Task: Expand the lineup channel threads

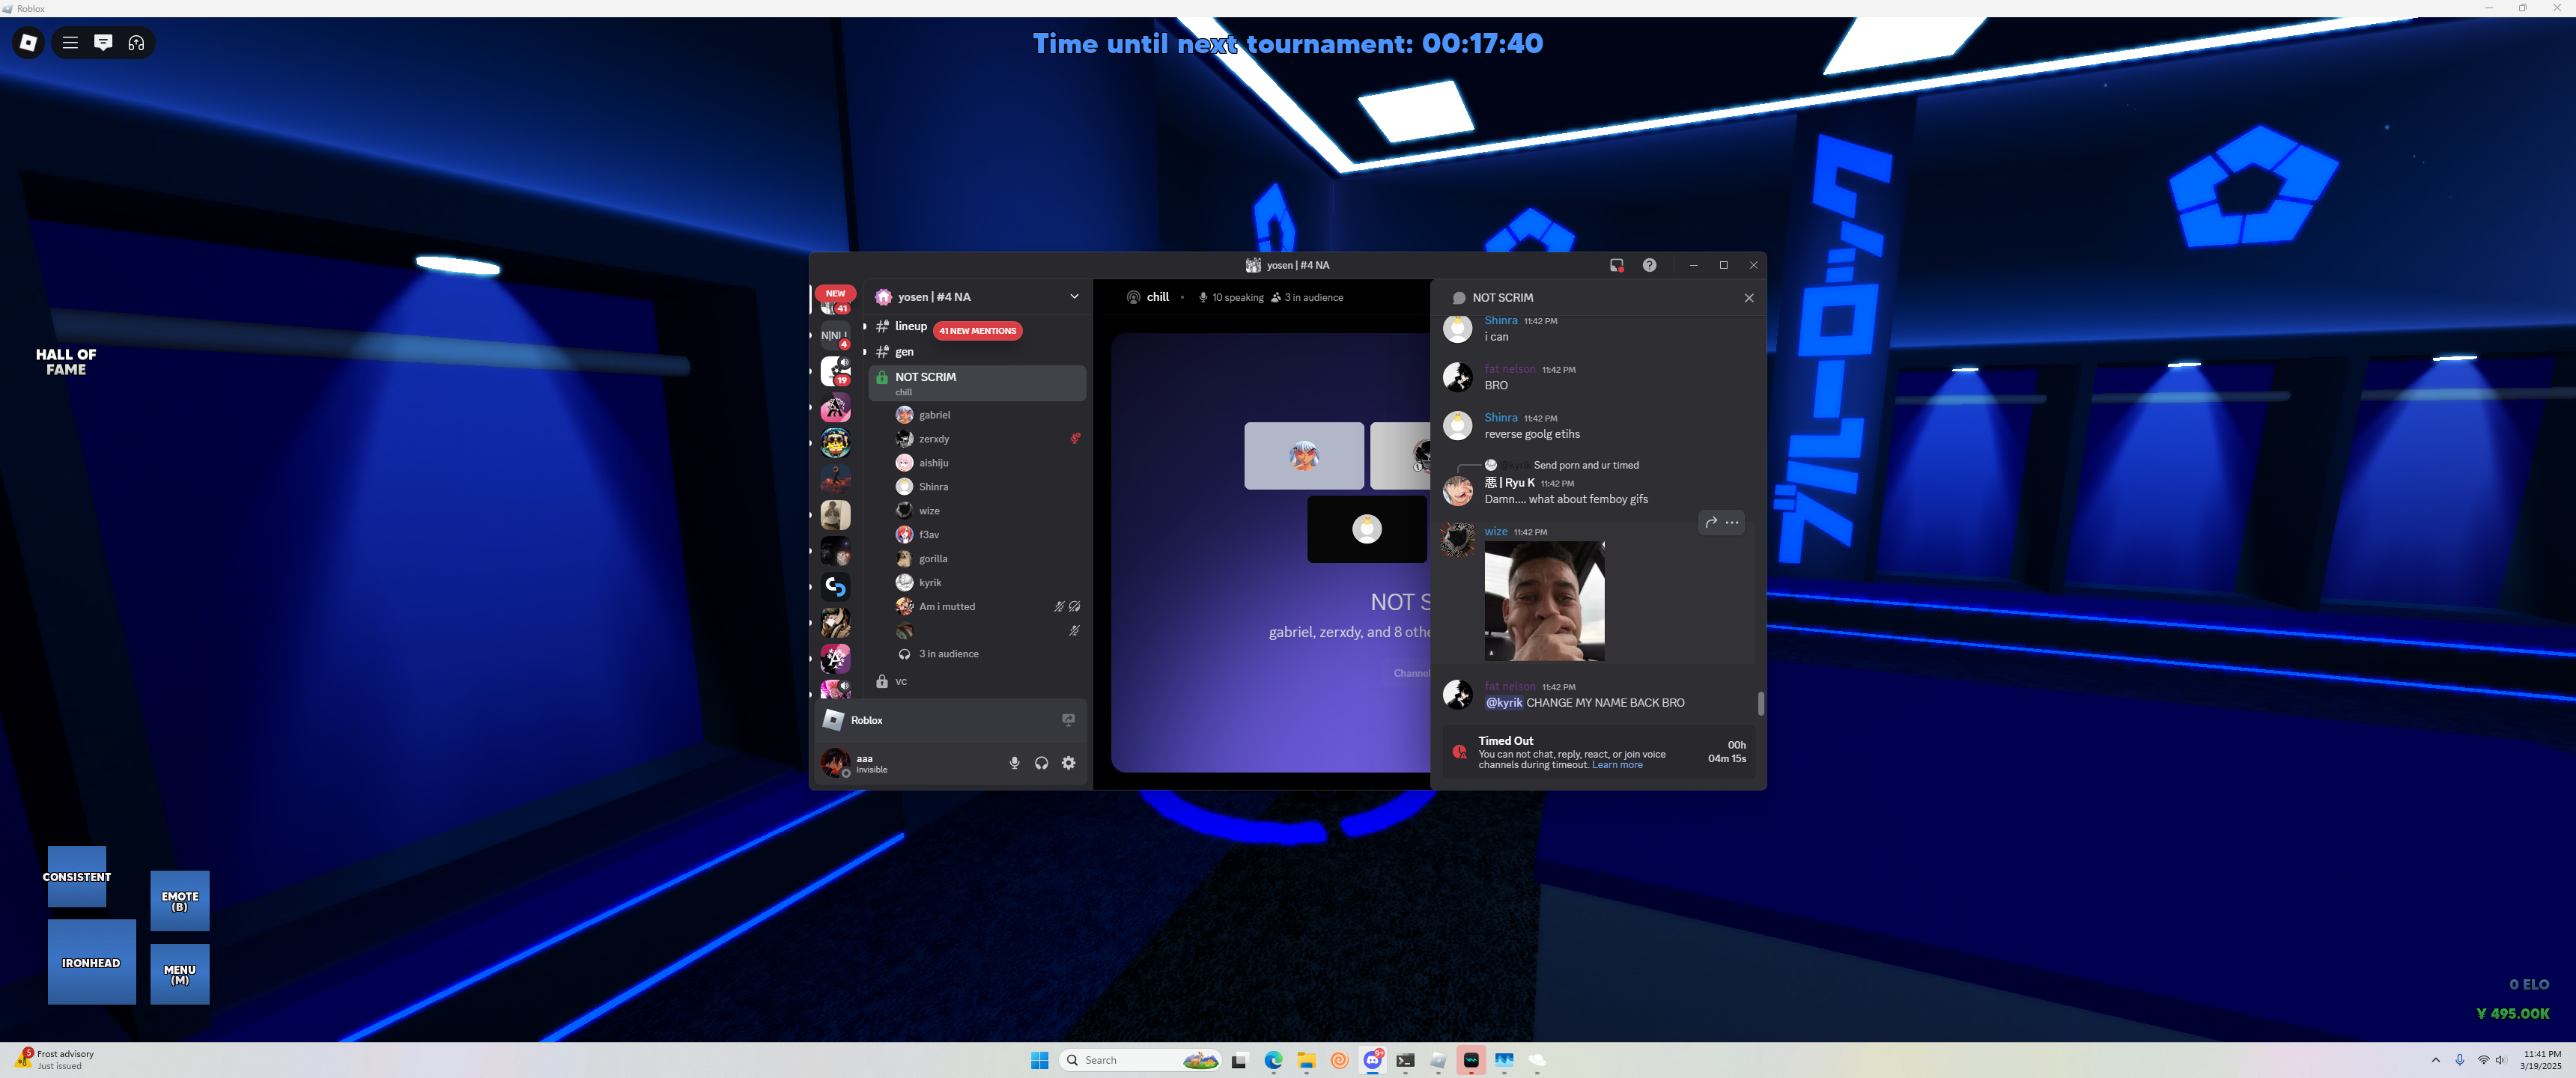Action: click(x=865, y=326)
